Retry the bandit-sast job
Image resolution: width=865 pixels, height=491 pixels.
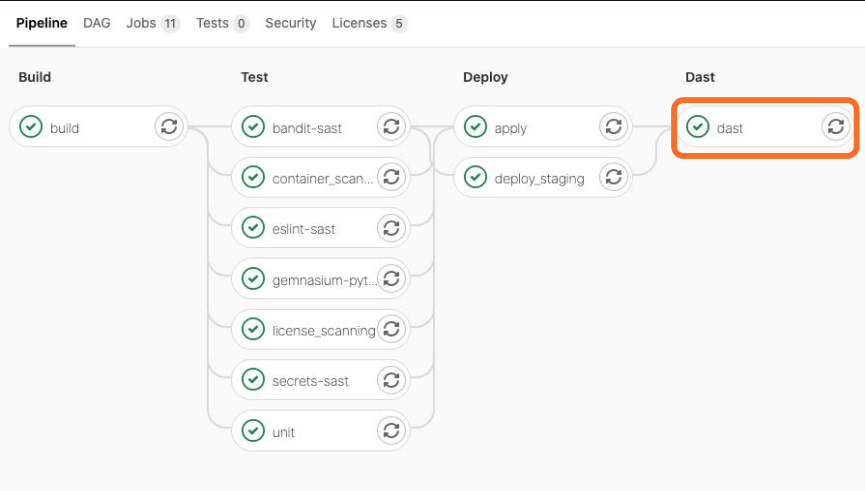(x=391, y=127)
